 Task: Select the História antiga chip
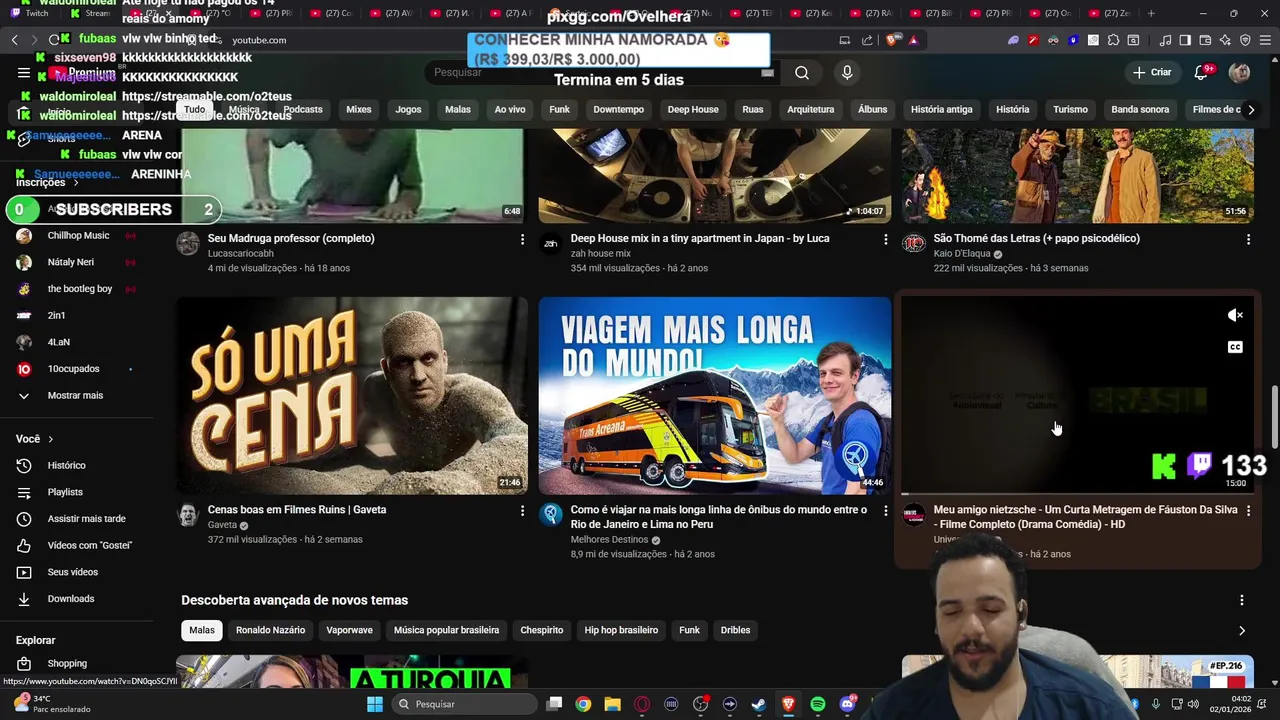942,109
